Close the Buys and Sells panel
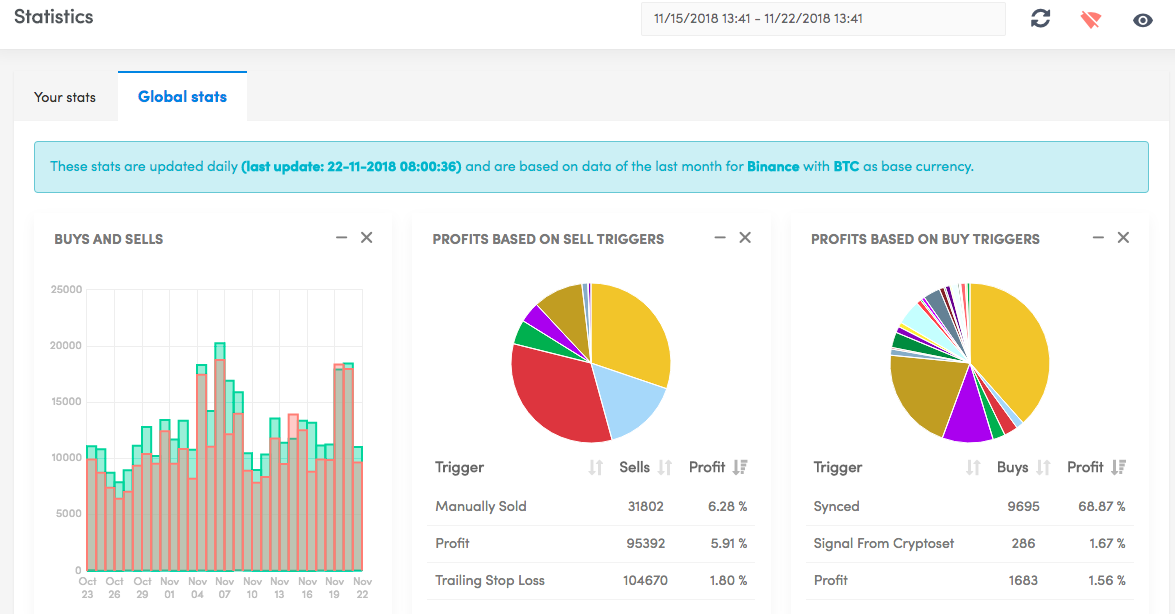The height and width of the screenshot is (614, 1175). pos(366,238)
